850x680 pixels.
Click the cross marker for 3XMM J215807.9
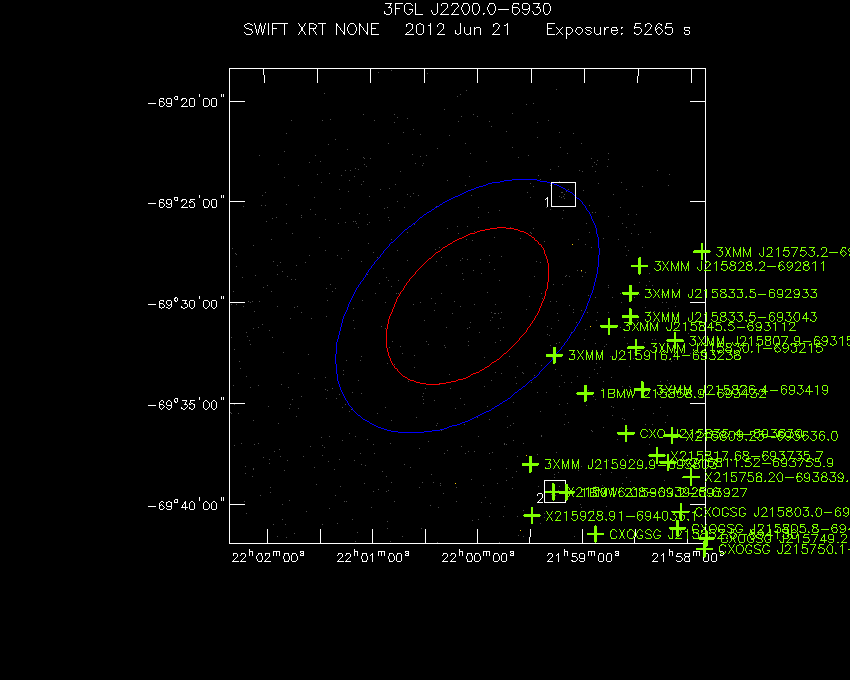coord(675,341)
